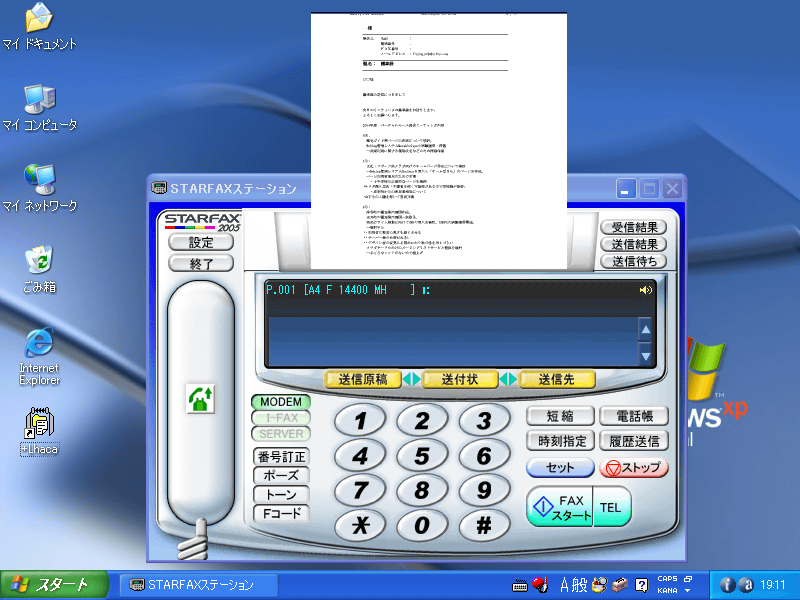The height and width of the screenshot is (600, 800).
Task: Click the blue セット button
Action: pyautogui.click(x=560, y=467)
